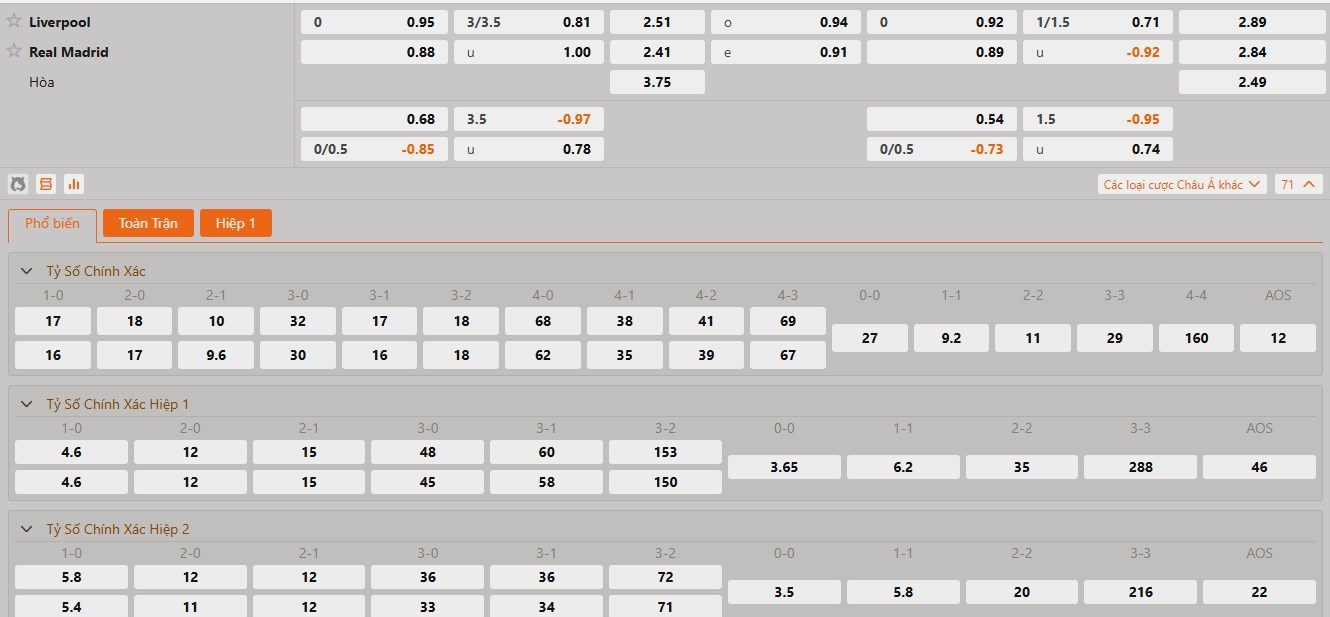Viewport: 1330px width, 617px height.
Task: Open the Hiệp 1 tab
Action: click(236, 223)
